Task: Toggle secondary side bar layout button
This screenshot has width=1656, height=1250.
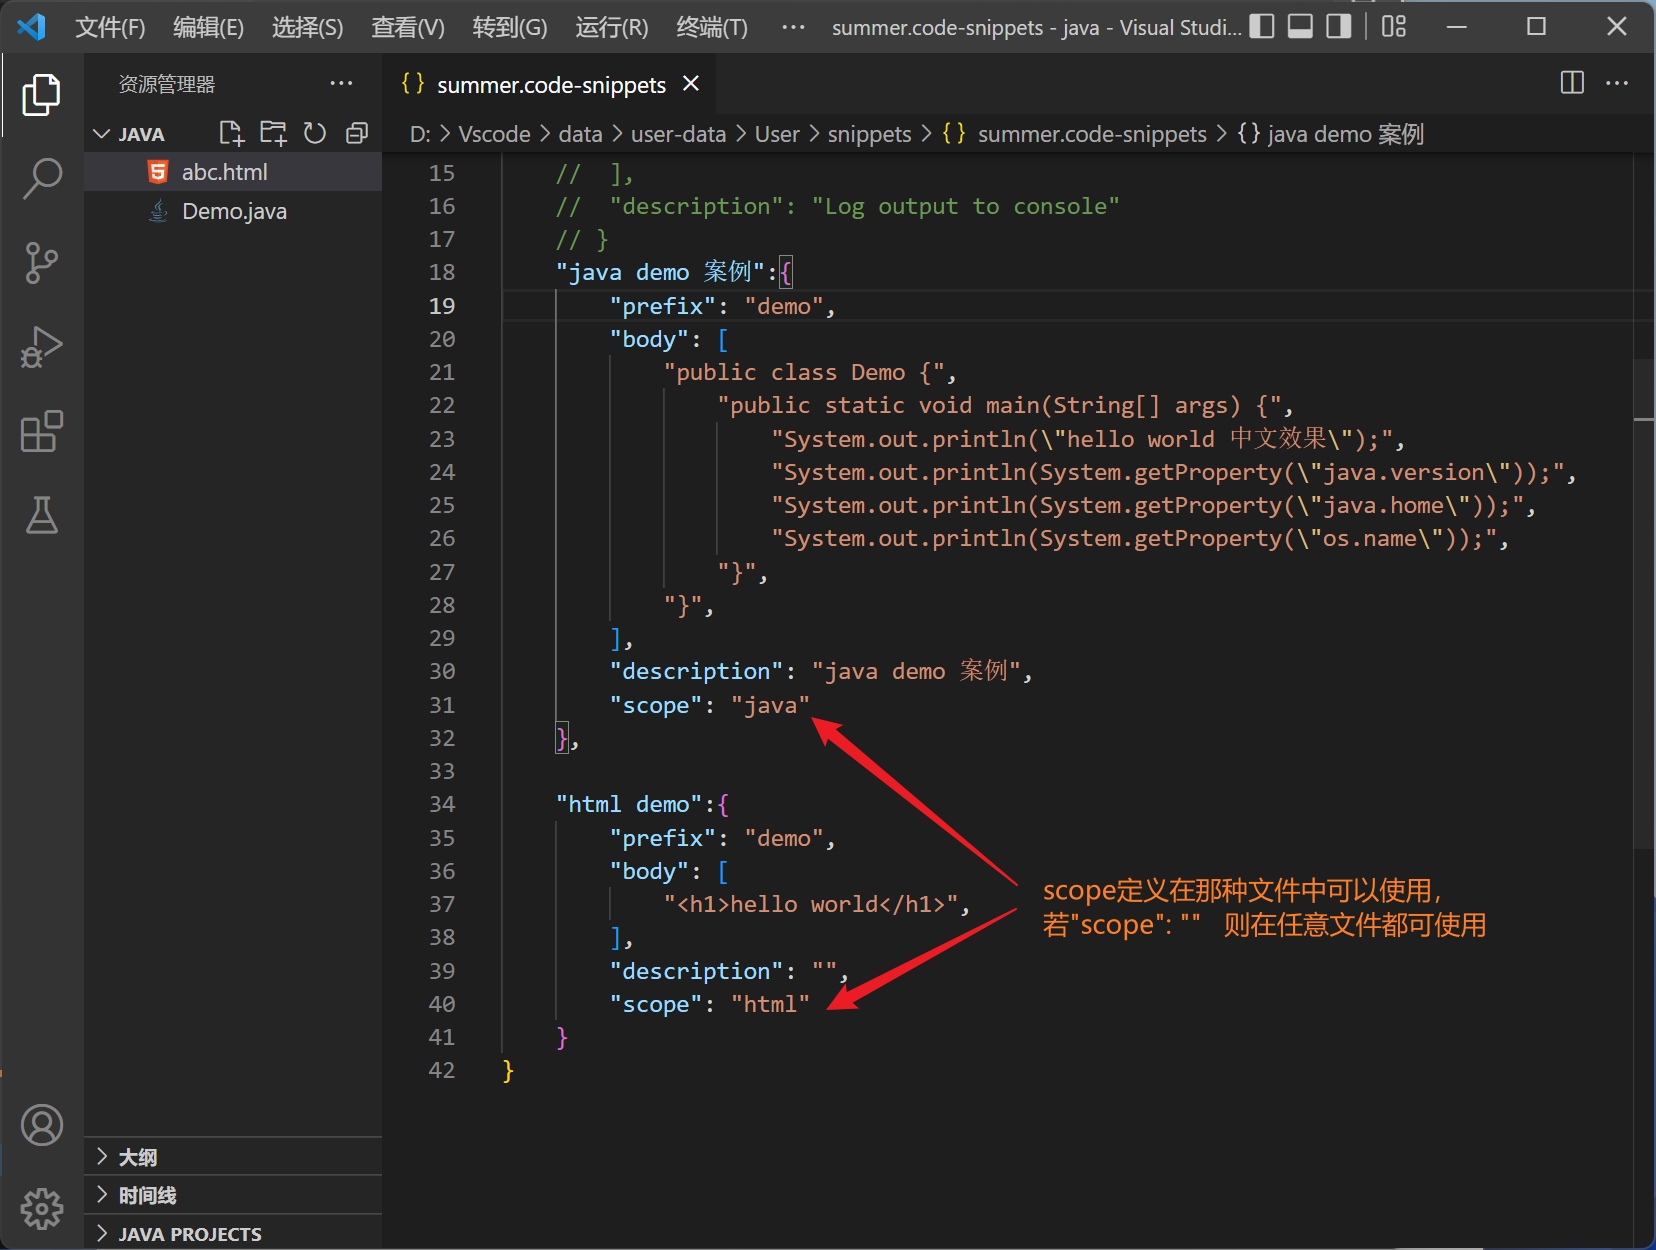Action: pyautogui.click(x=1338, y=27)
